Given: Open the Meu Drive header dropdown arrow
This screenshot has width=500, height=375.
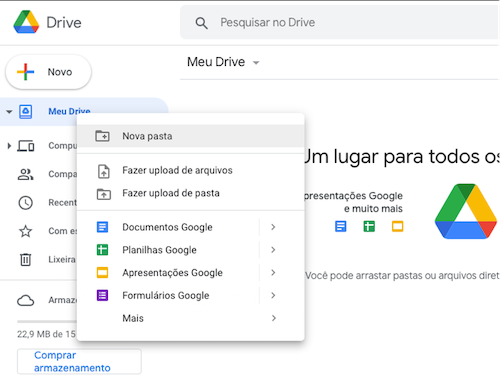Looking at the screenshot, I should pyautogui.click(x=256, y=63).
